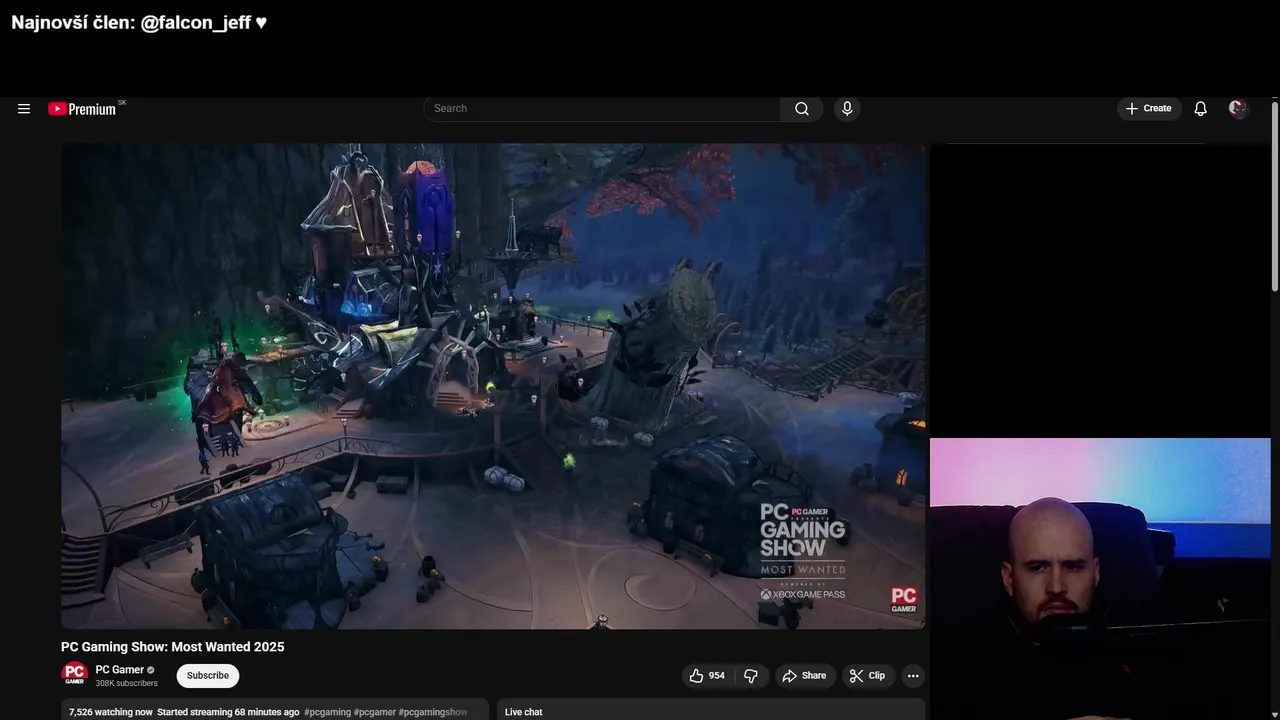Share the video
Screen dimensions: 1280x720
point(805,676)
